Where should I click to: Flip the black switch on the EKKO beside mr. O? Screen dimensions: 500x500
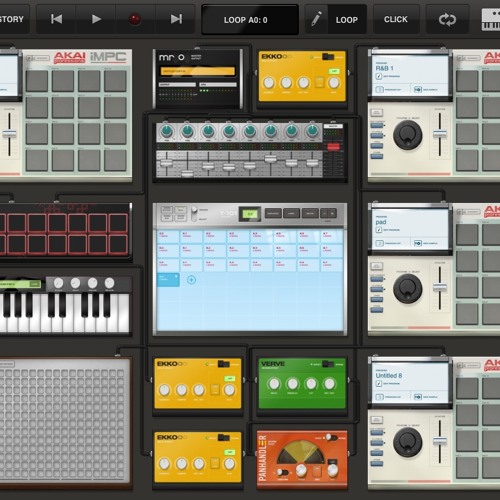click(328, 56)
